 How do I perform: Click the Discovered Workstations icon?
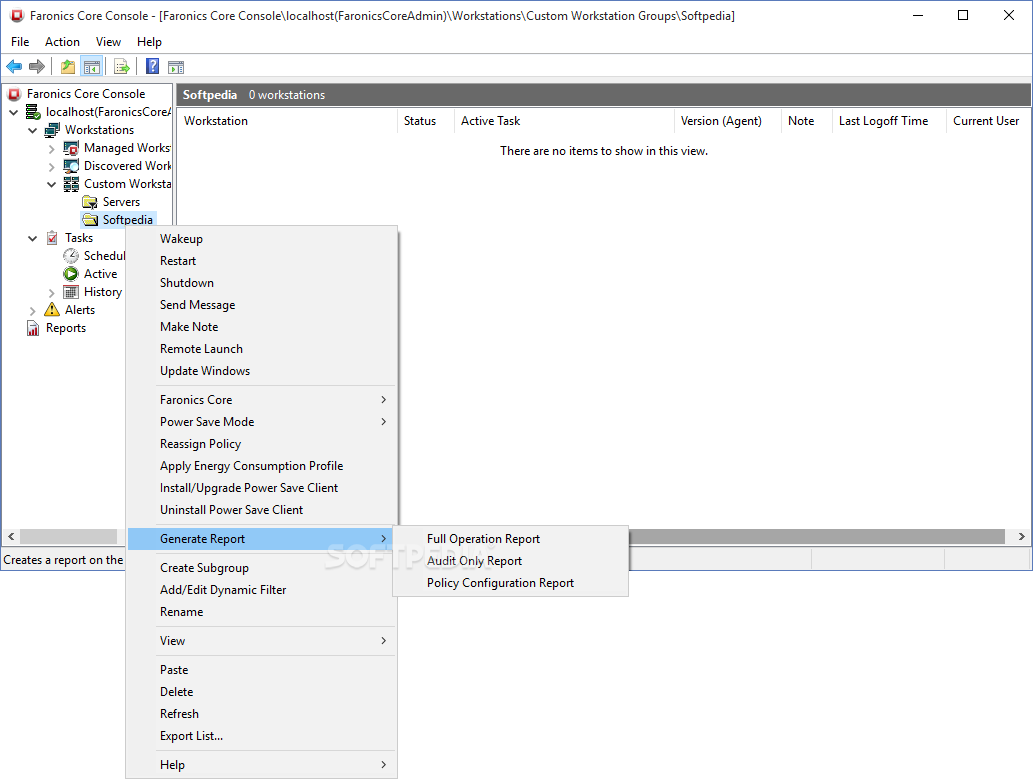click(x=71, y=166)
